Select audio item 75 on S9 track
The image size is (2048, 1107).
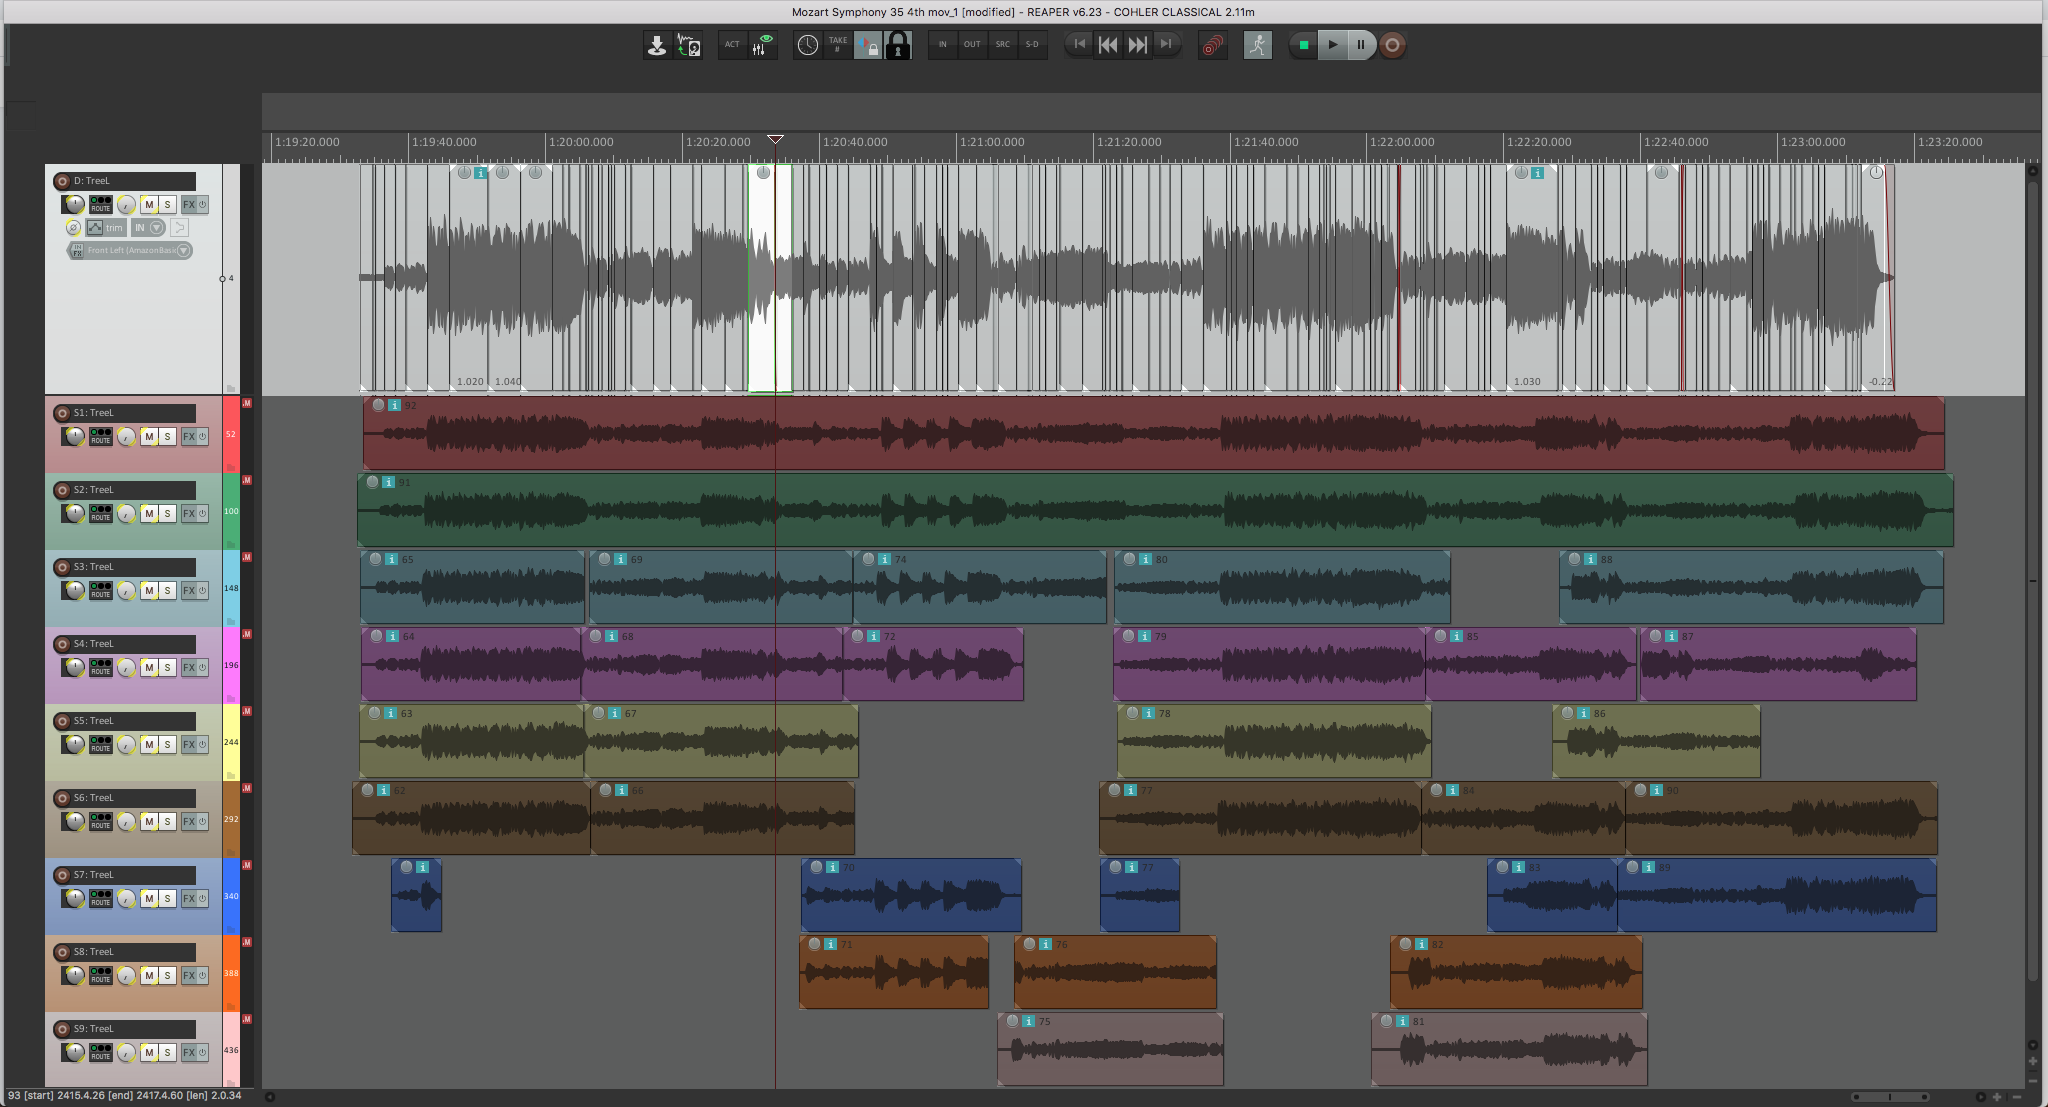click(x=1110, y=1049)
